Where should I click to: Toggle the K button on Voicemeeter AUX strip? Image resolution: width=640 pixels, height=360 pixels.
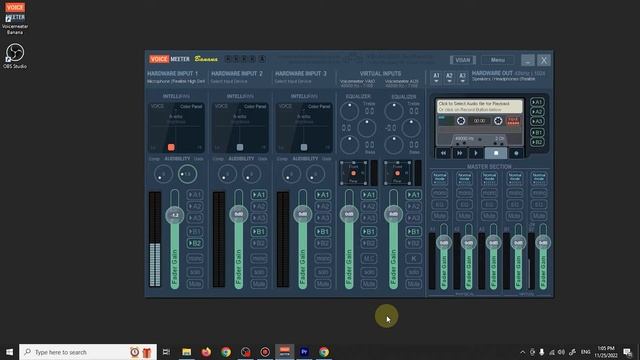click(413, 258)
